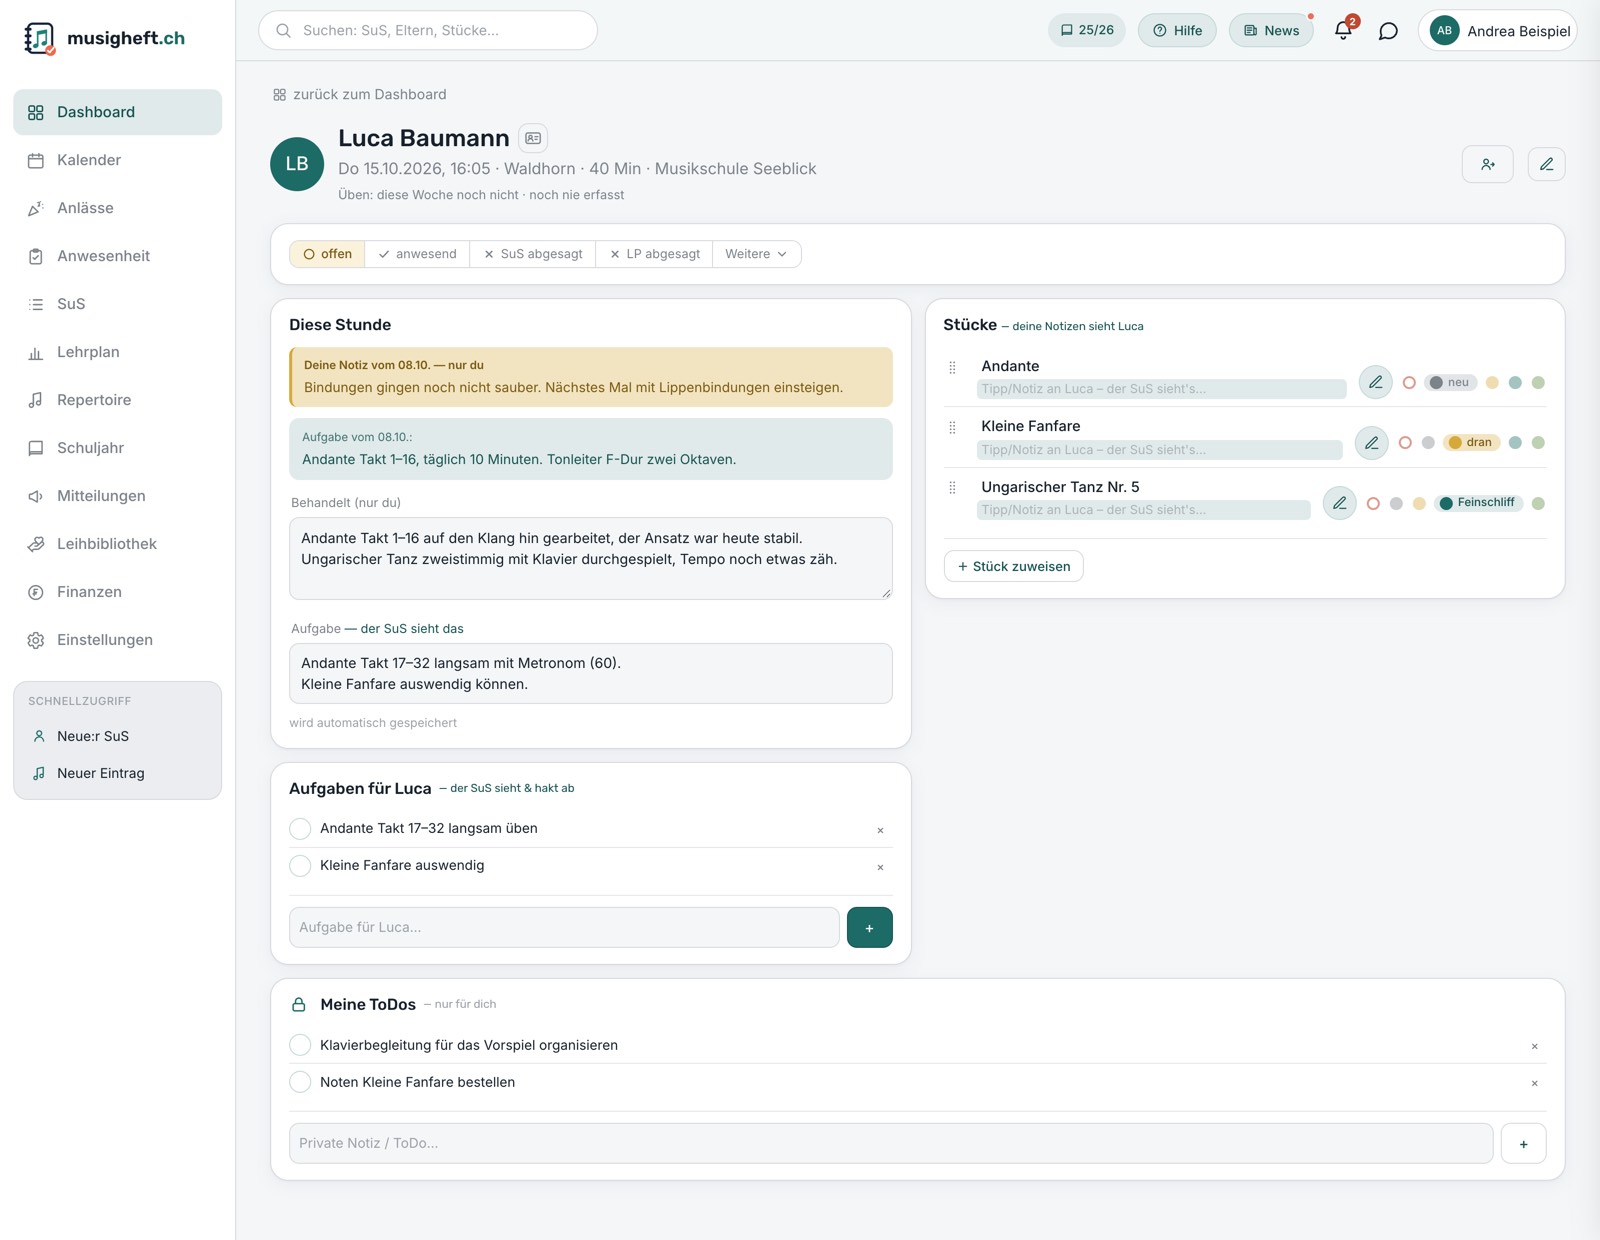
Task: Remove task Kleine Fanfare auswendig
Action: click(x=880, y=867)
